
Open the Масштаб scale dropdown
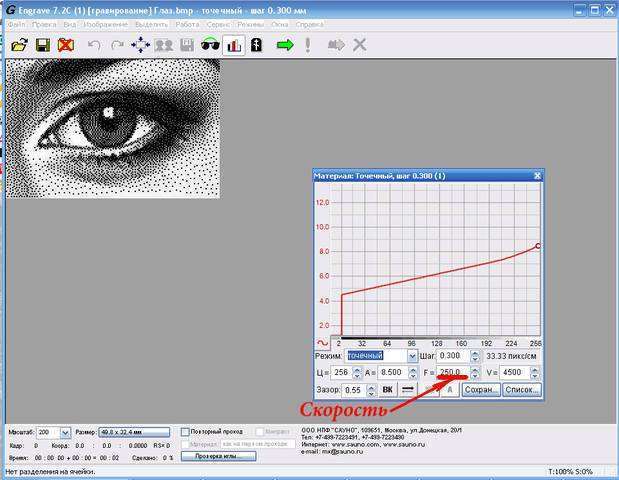(x=65, y=432)
